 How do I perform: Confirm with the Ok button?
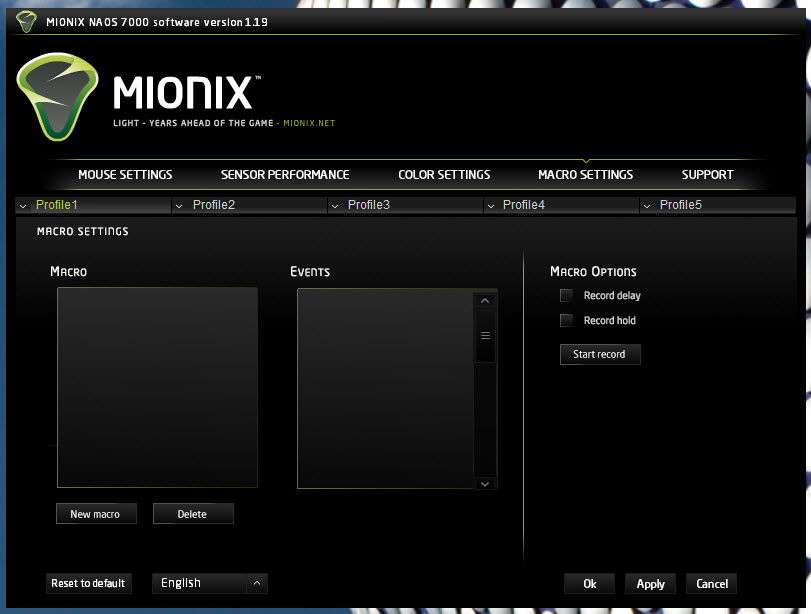click(x=590, y=583)
